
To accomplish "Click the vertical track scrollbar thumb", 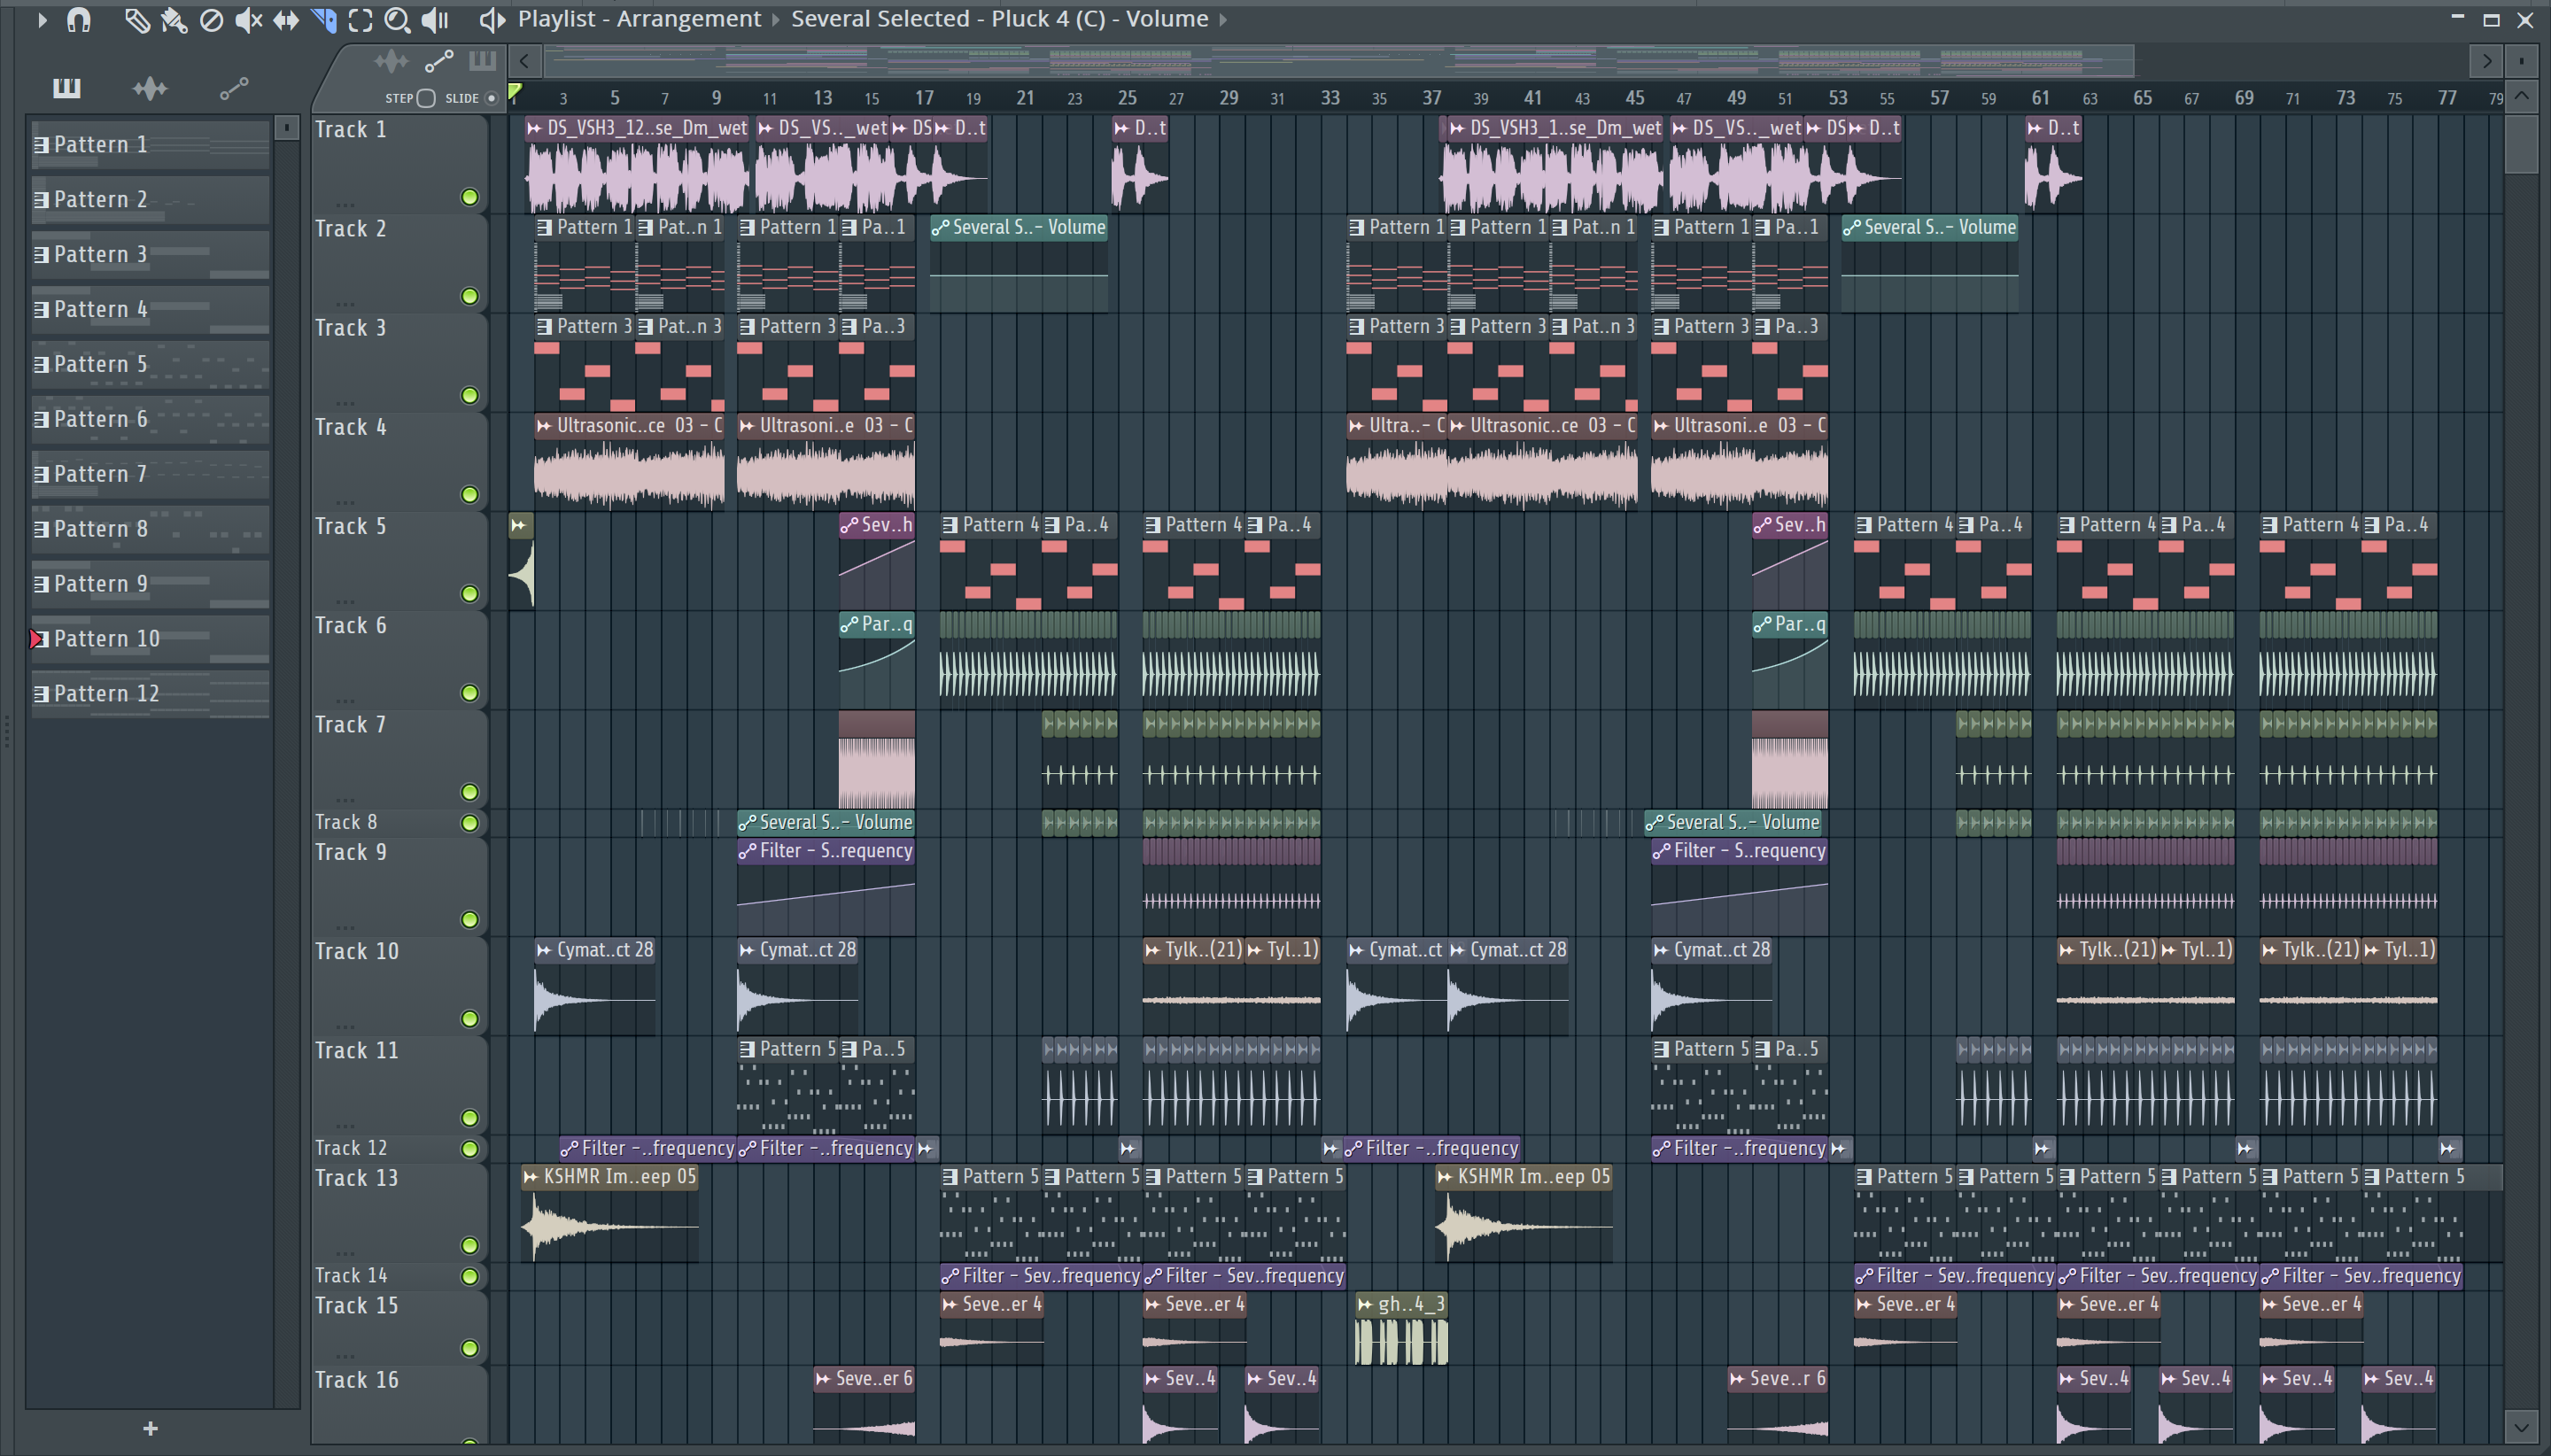I will coord(2522,143).
